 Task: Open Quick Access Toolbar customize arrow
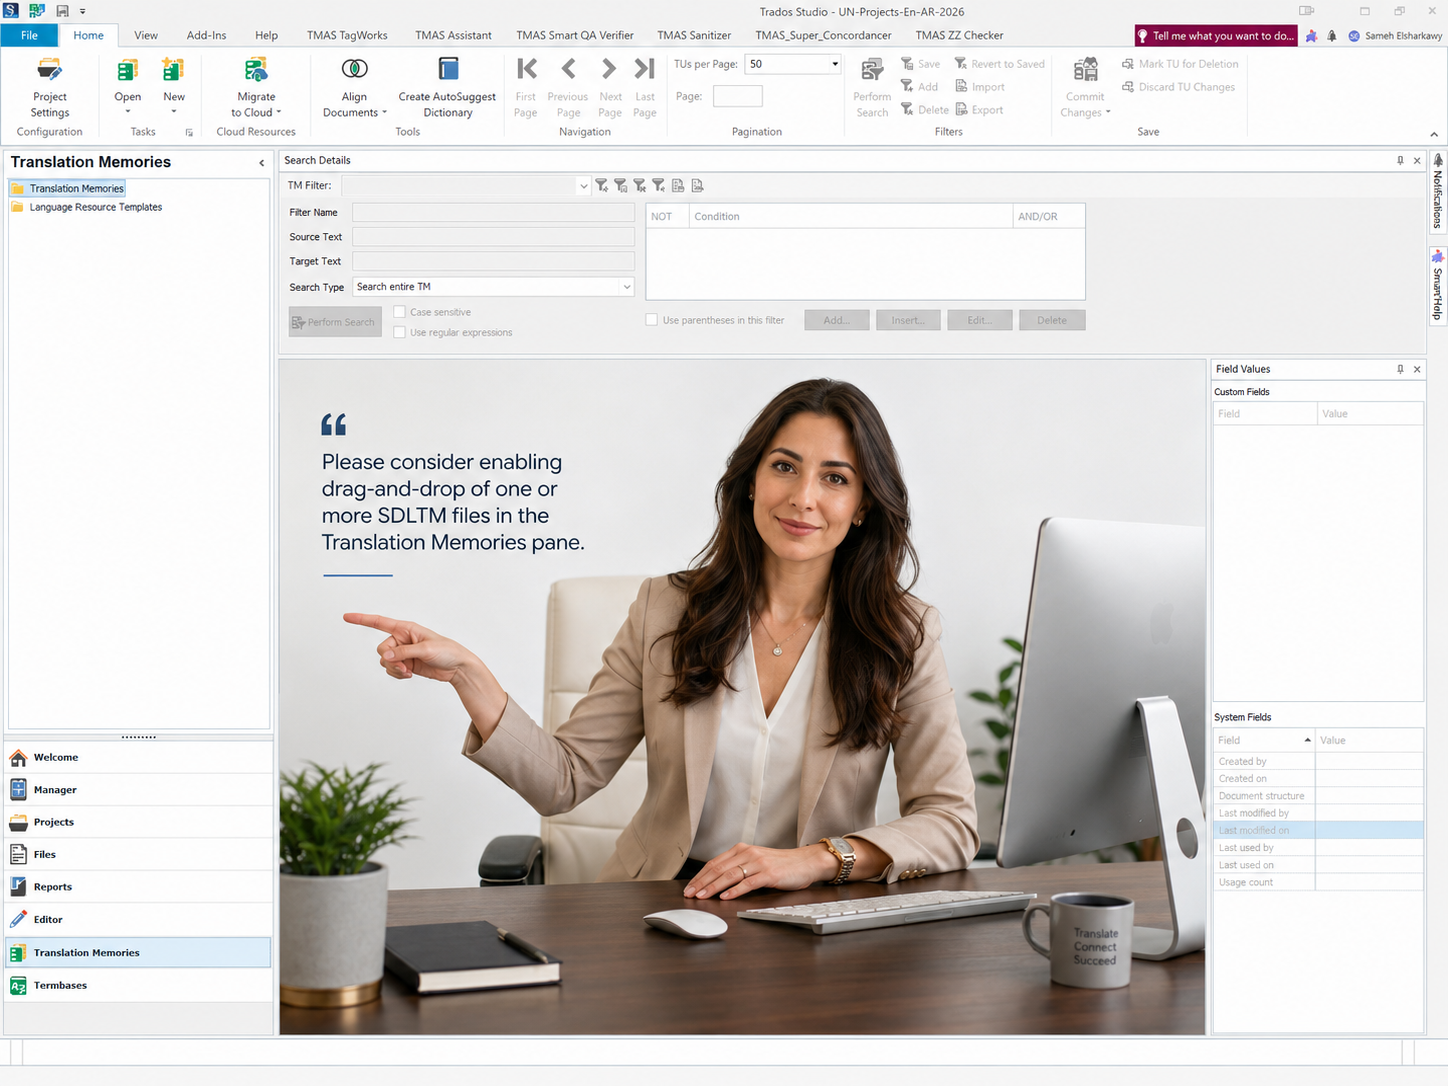pyautogui.click(x=83, y=11)
